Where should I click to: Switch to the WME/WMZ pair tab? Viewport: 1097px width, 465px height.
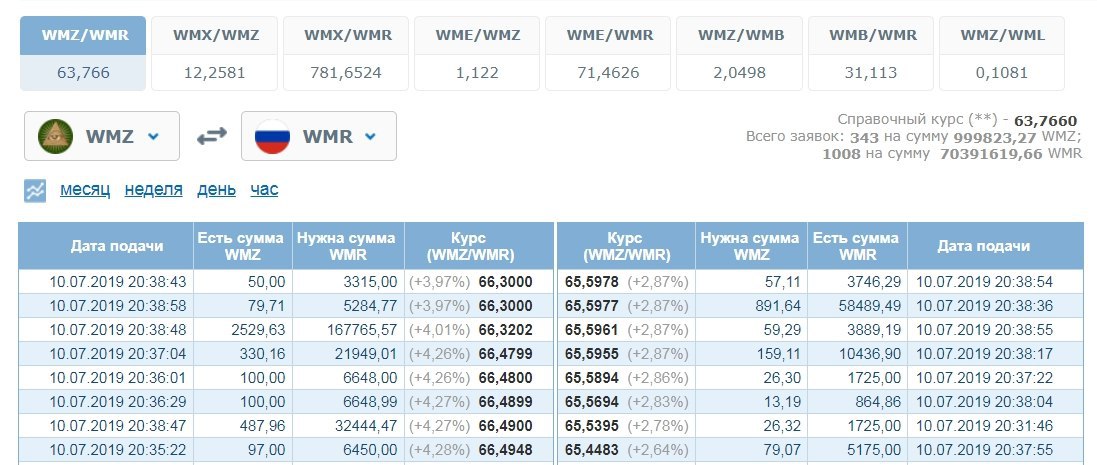(x=477, y=53)
